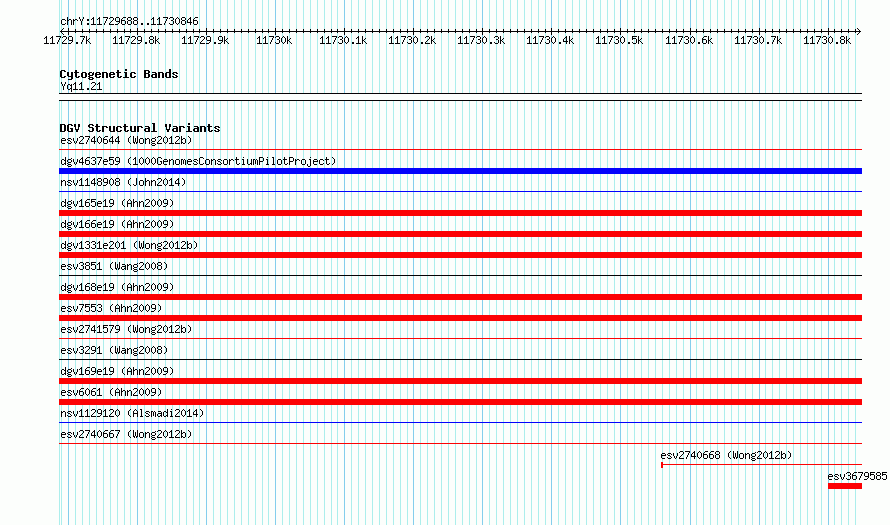Select the red dgv165e19 variant bar

(460, 213)
